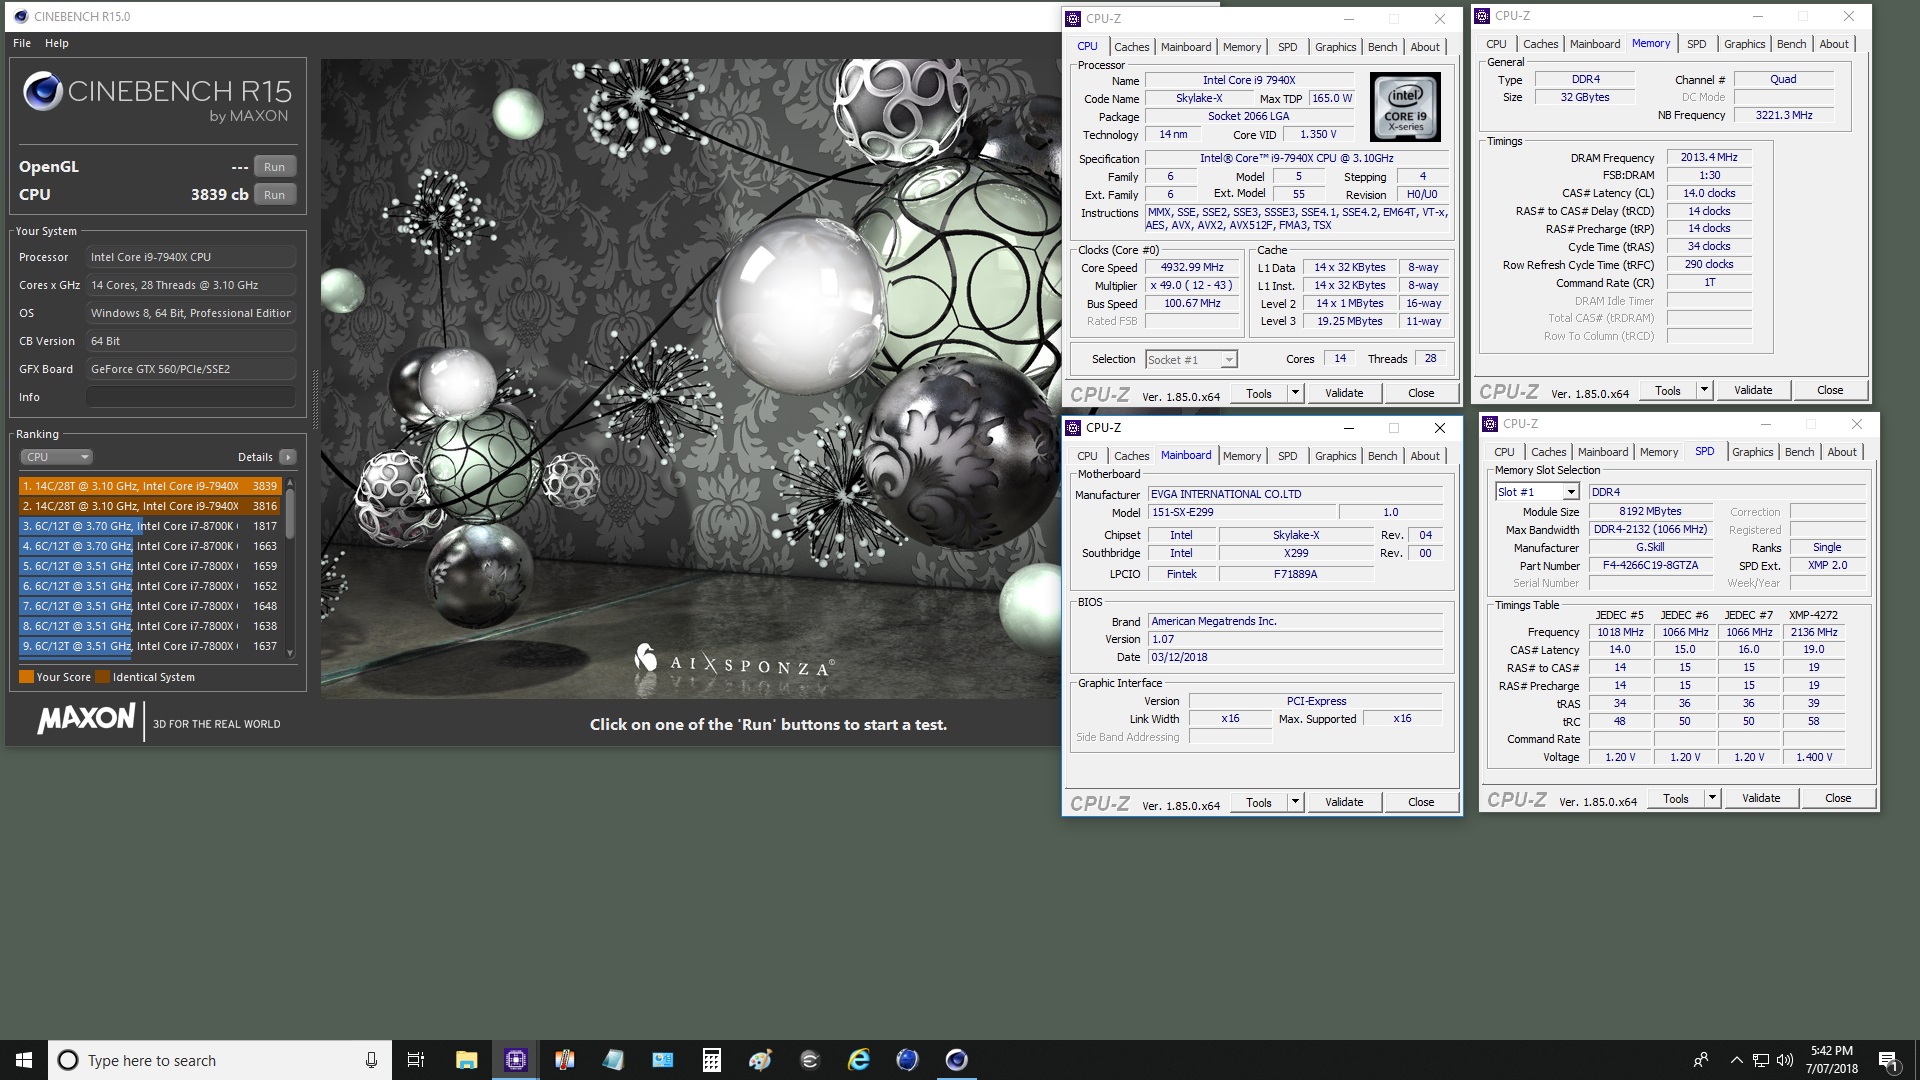
Task: Open the Cinebench File menu
Action: [22, 43]
